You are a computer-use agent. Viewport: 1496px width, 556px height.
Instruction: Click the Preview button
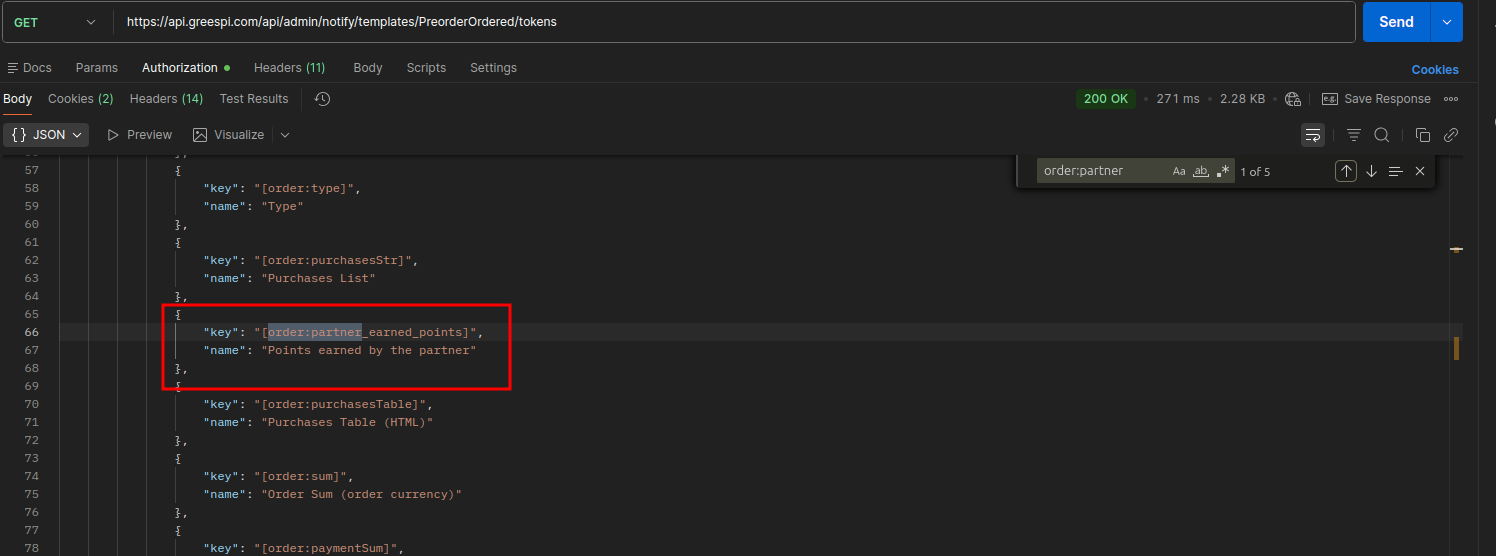[x=139, y=135]
